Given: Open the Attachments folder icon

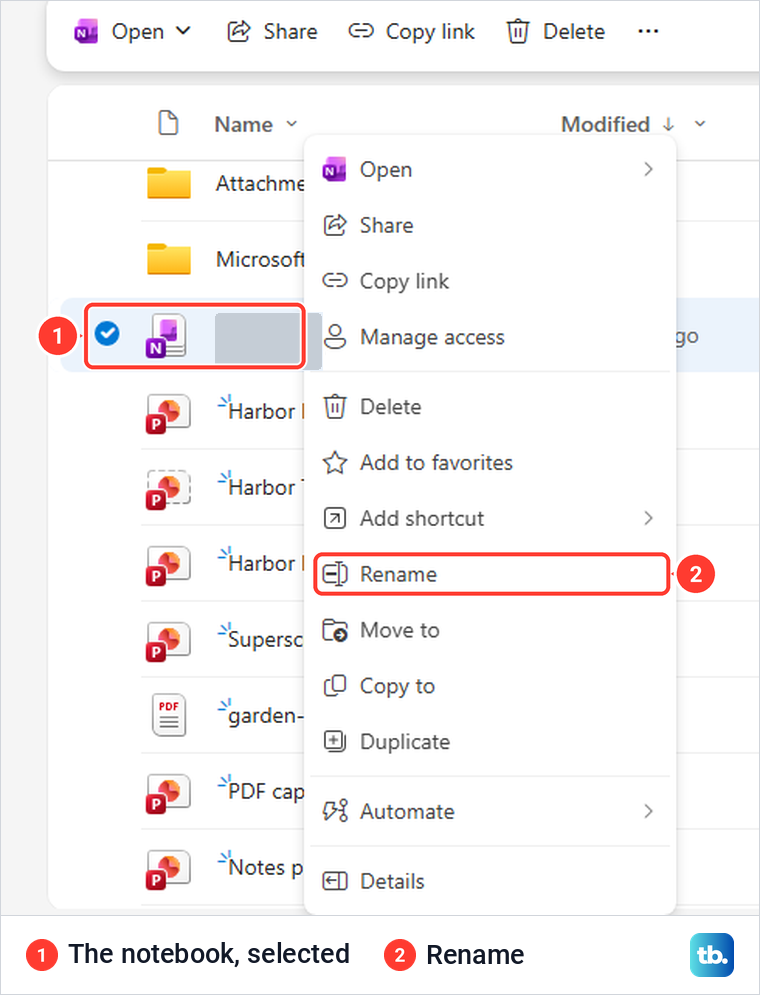Looking at the screenshot, I should [169, 183].
